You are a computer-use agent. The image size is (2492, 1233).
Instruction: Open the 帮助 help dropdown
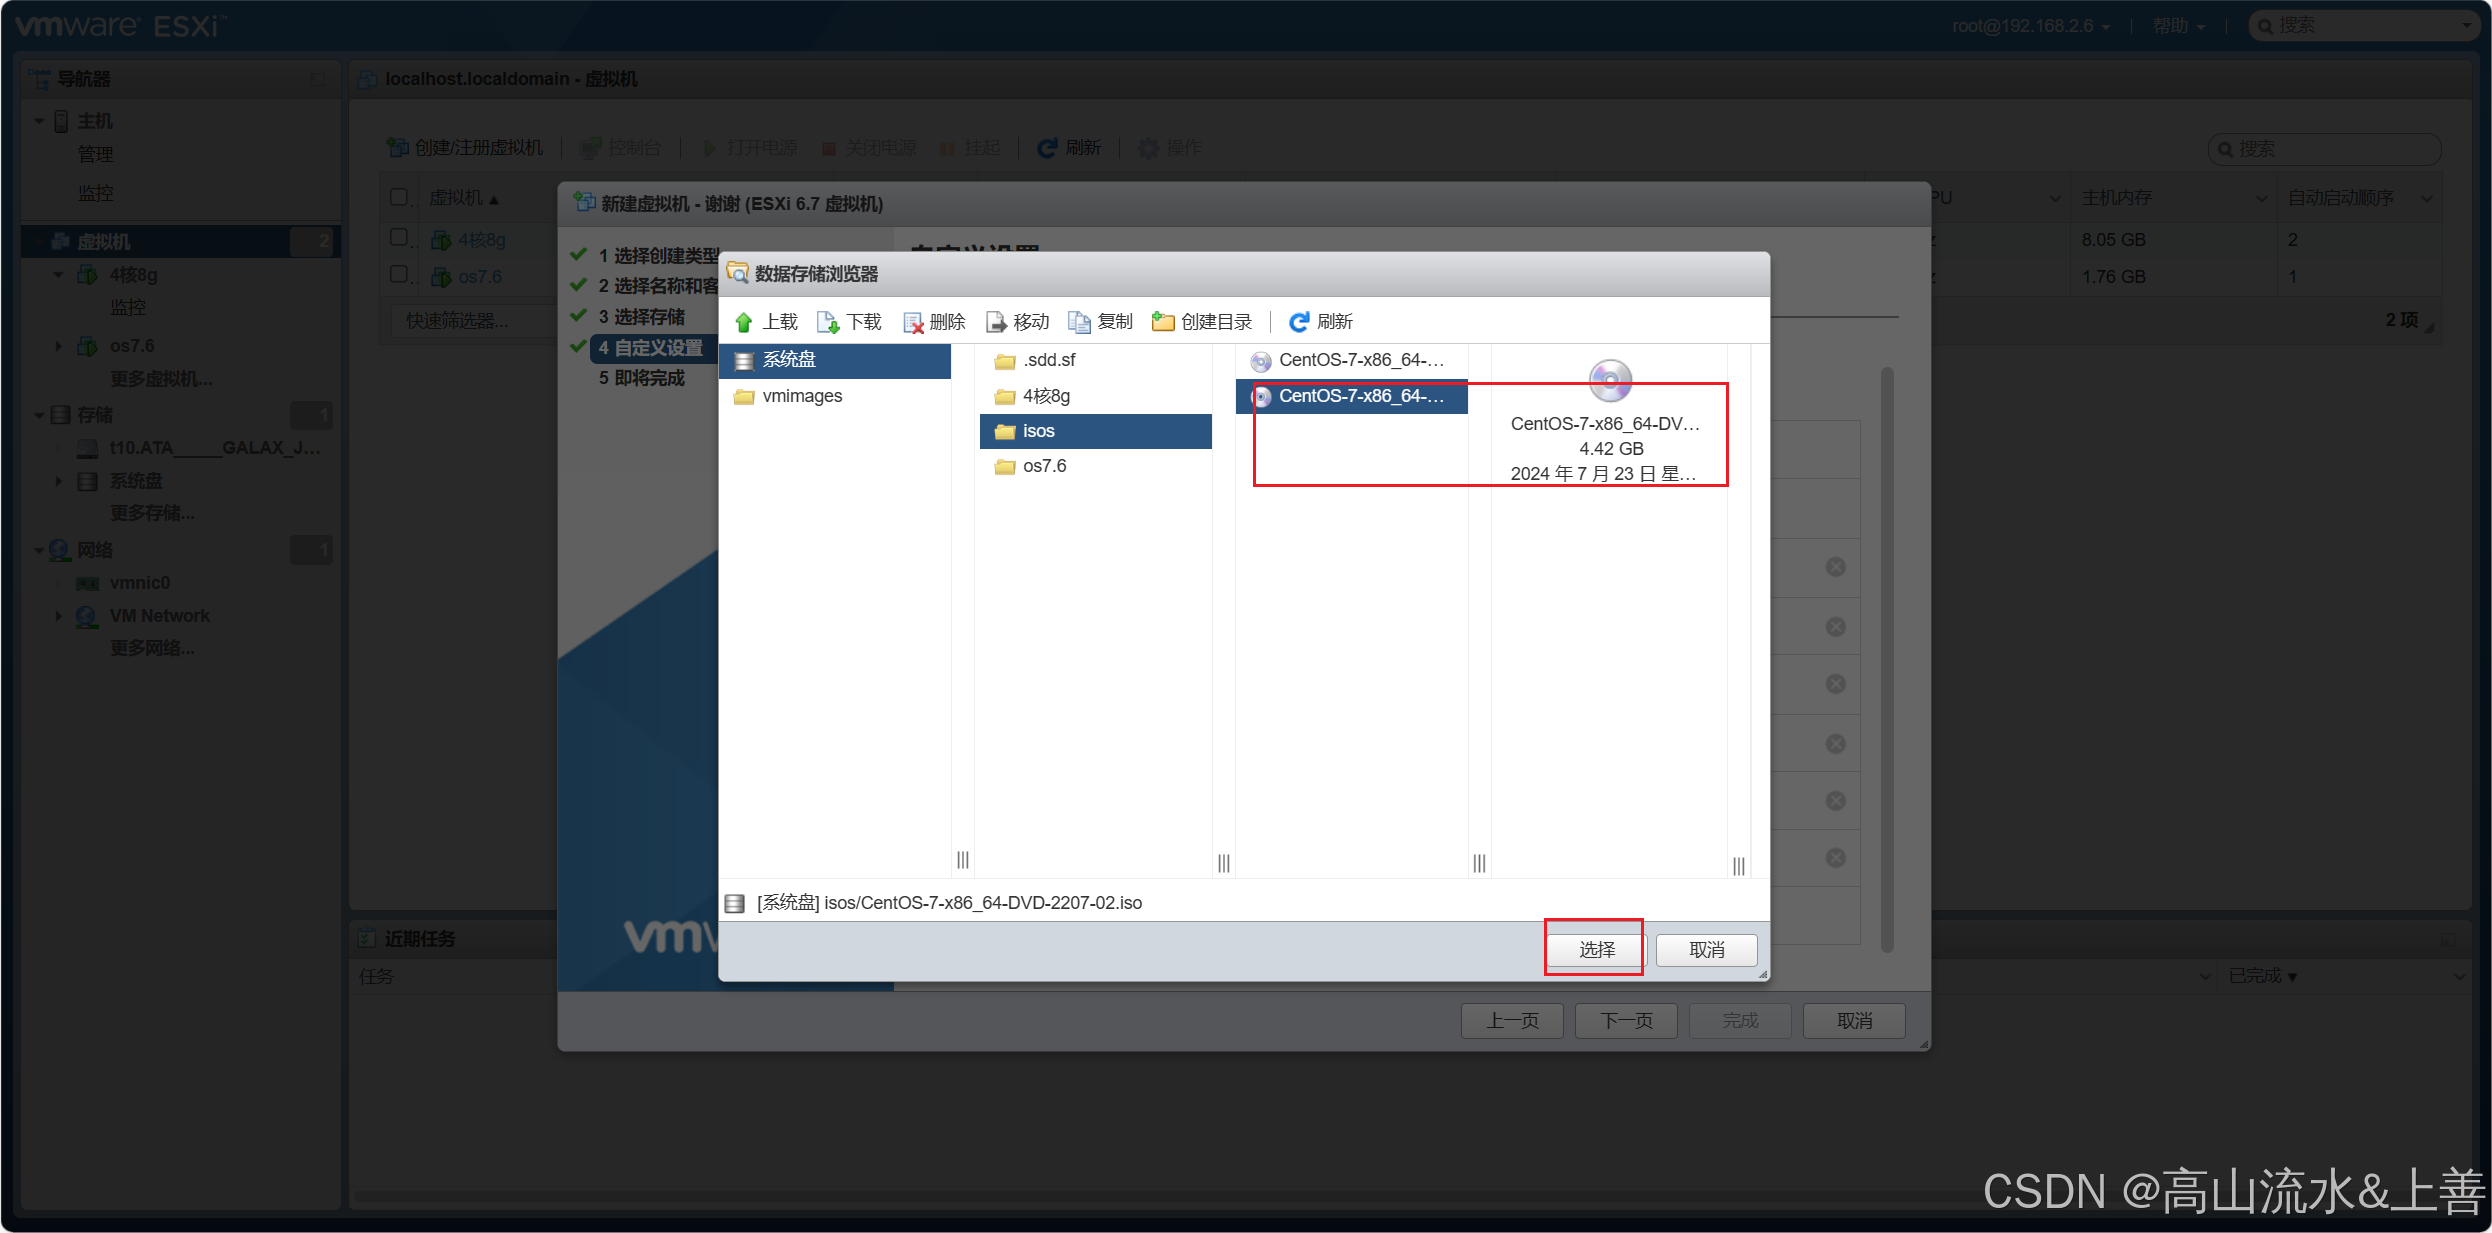2179,26
